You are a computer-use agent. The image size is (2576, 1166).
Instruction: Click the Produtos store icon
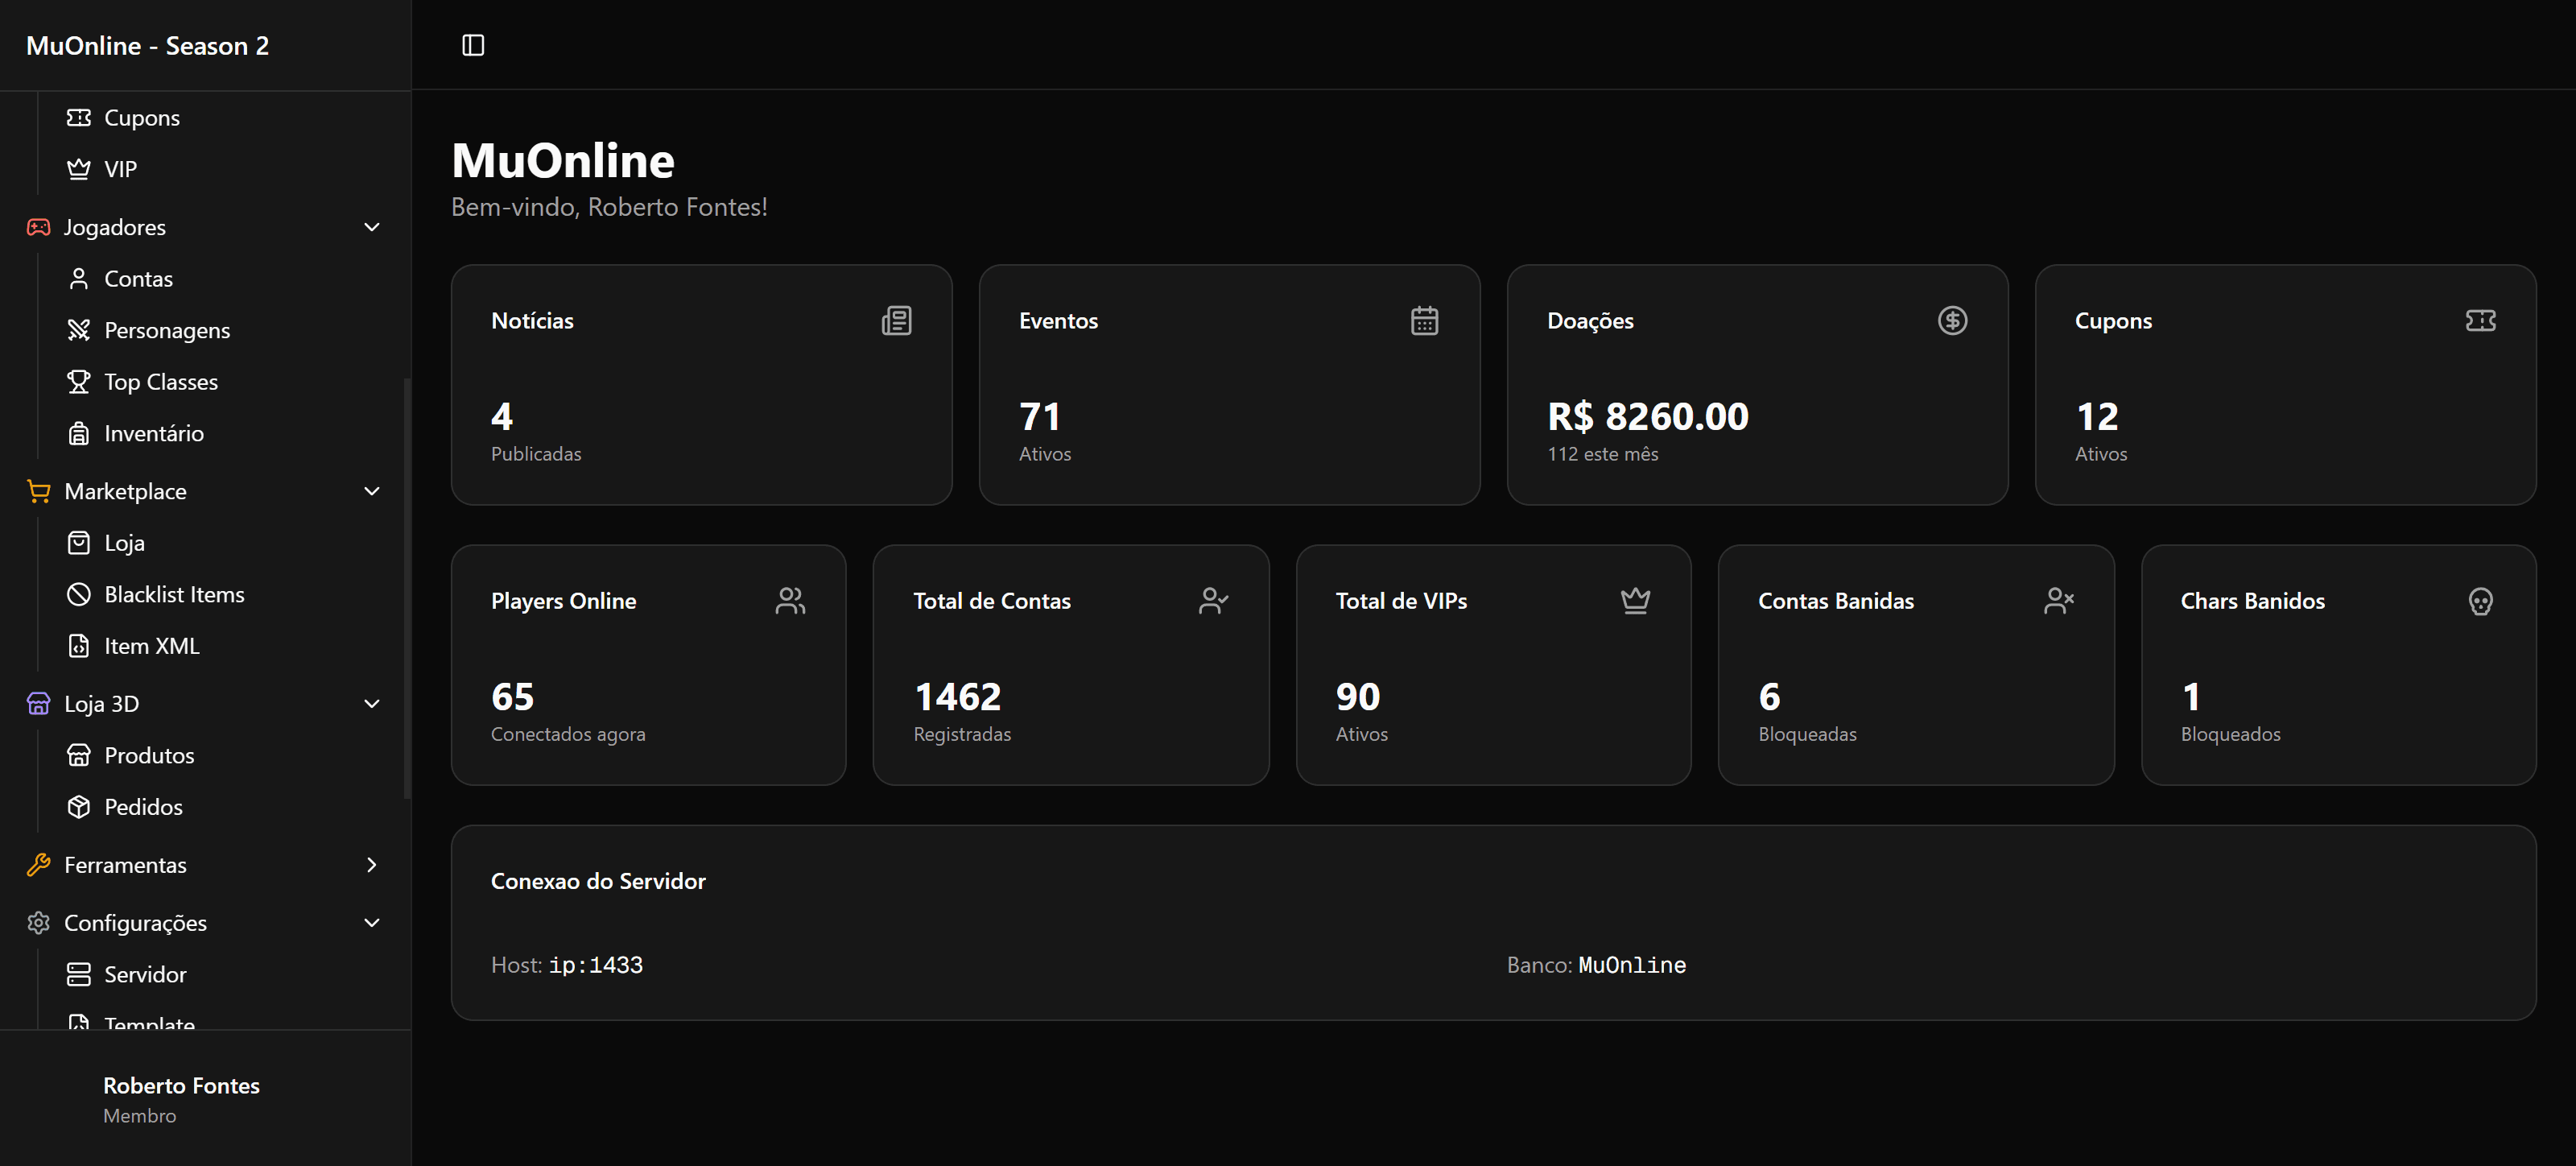click(78, 755)
